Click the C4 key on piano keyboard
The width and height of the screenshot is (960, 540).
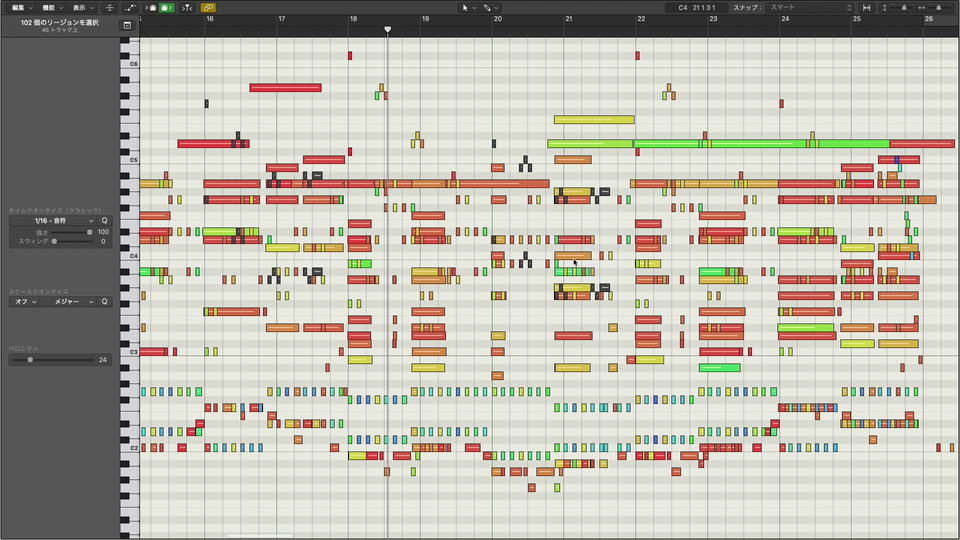[130, 256]
